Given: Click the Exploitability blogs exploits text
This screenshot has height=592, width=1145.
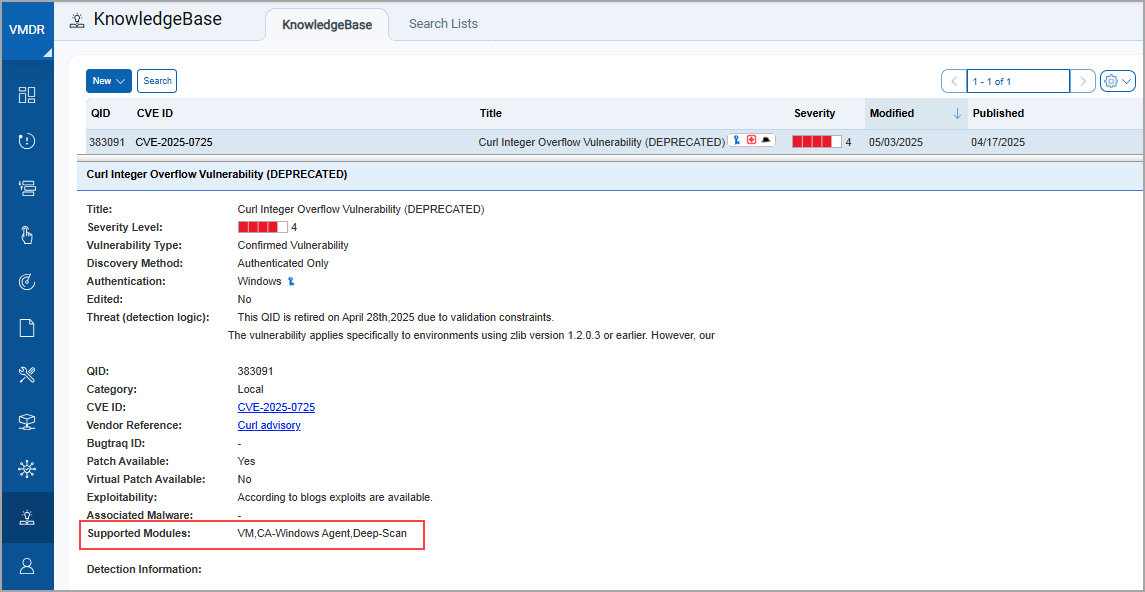Looking at the screenshot, I should [x=335, y=497].
